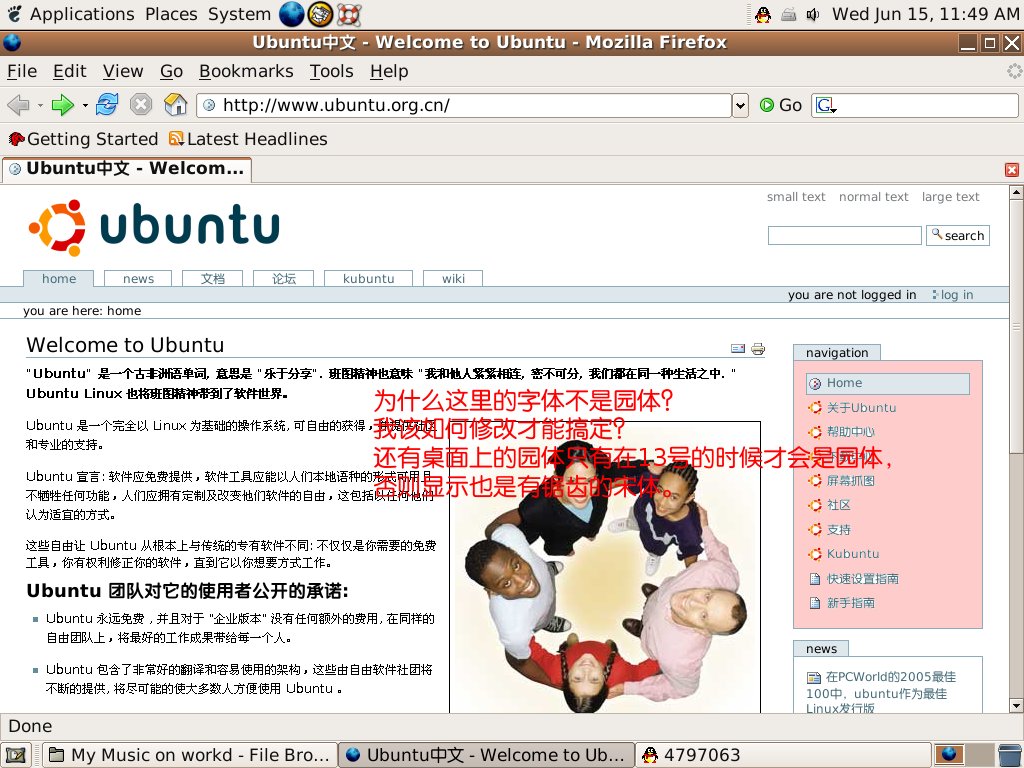
Task: Open the PCWorld 2005 news item
Action: click(x=881, y=692)
